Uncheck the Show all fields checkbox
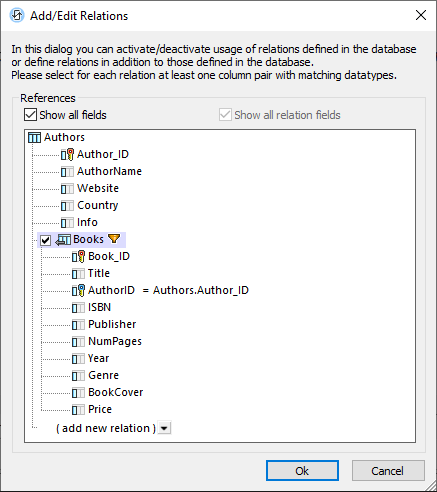Viewport: 437px width, 492px height. point(30,115)
